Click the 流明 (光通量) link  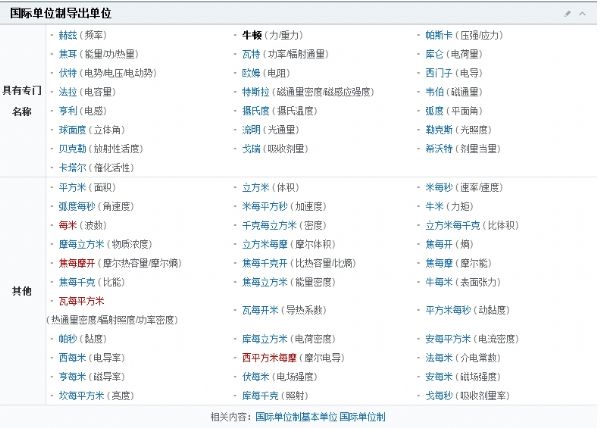pos(251,130)
